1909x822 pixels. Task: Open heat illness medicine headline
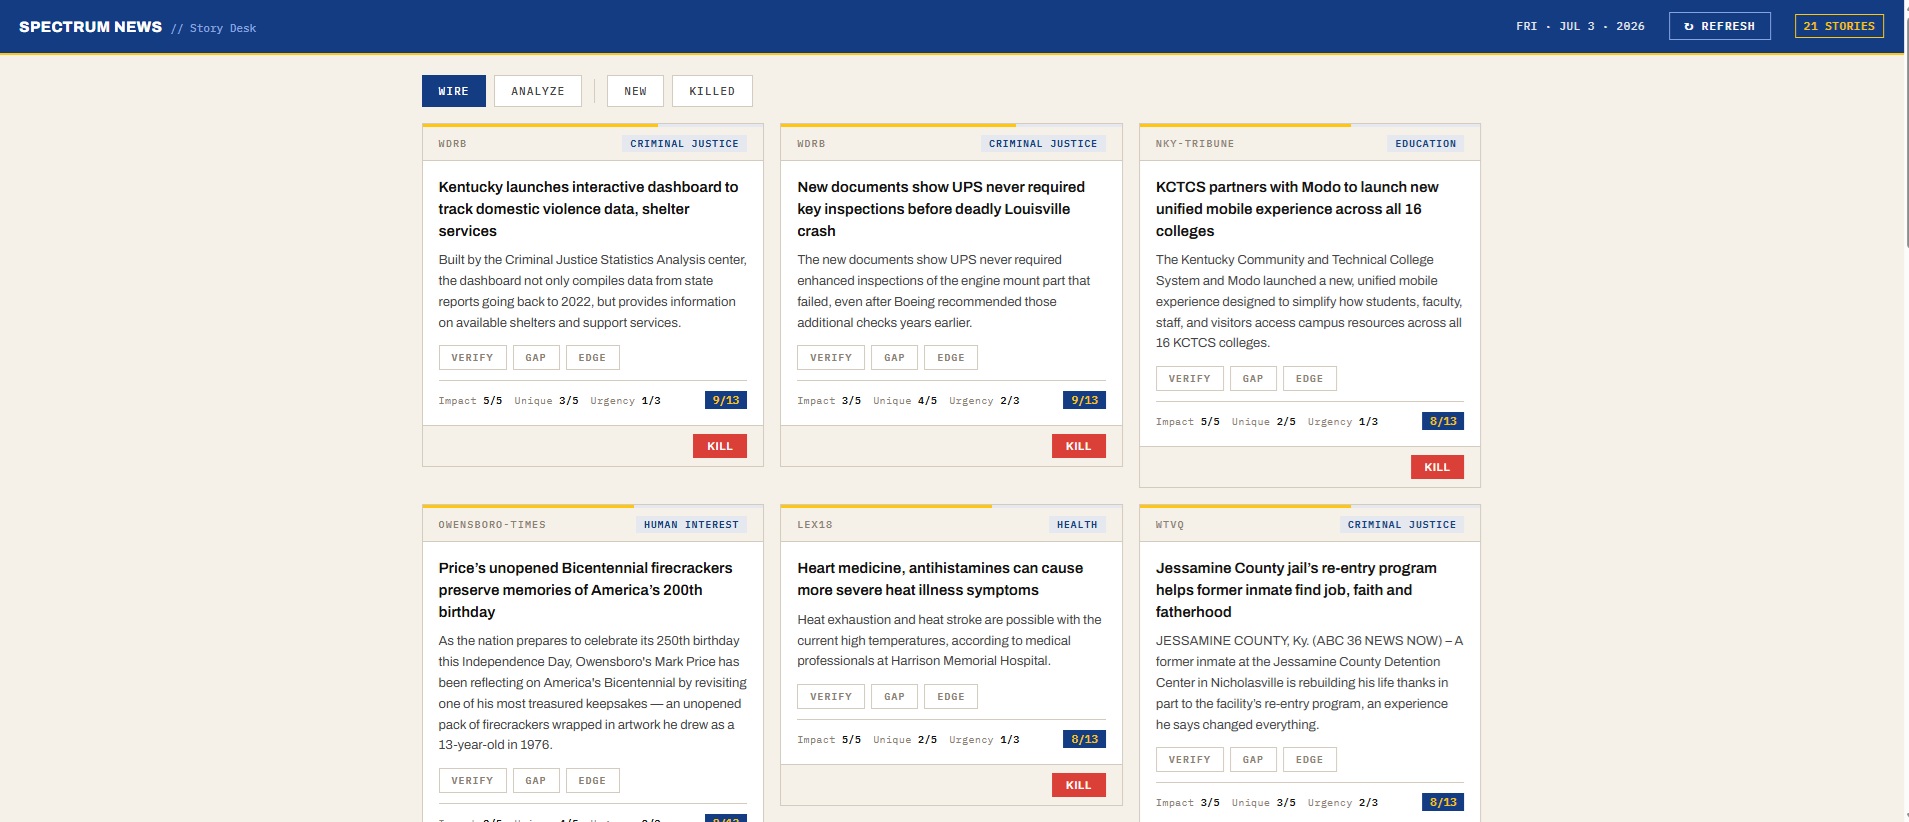click(950, 579)
